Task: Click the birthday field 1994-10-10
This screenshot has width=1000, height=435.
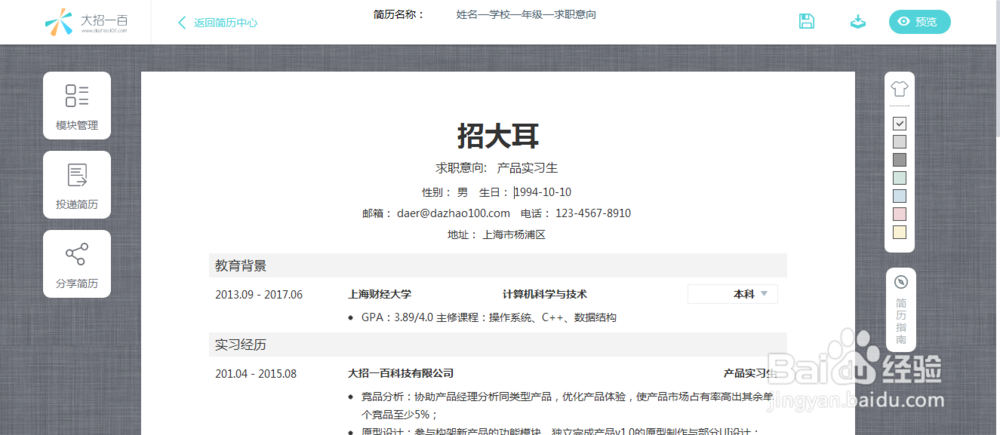Action: (x=543, y=192)
